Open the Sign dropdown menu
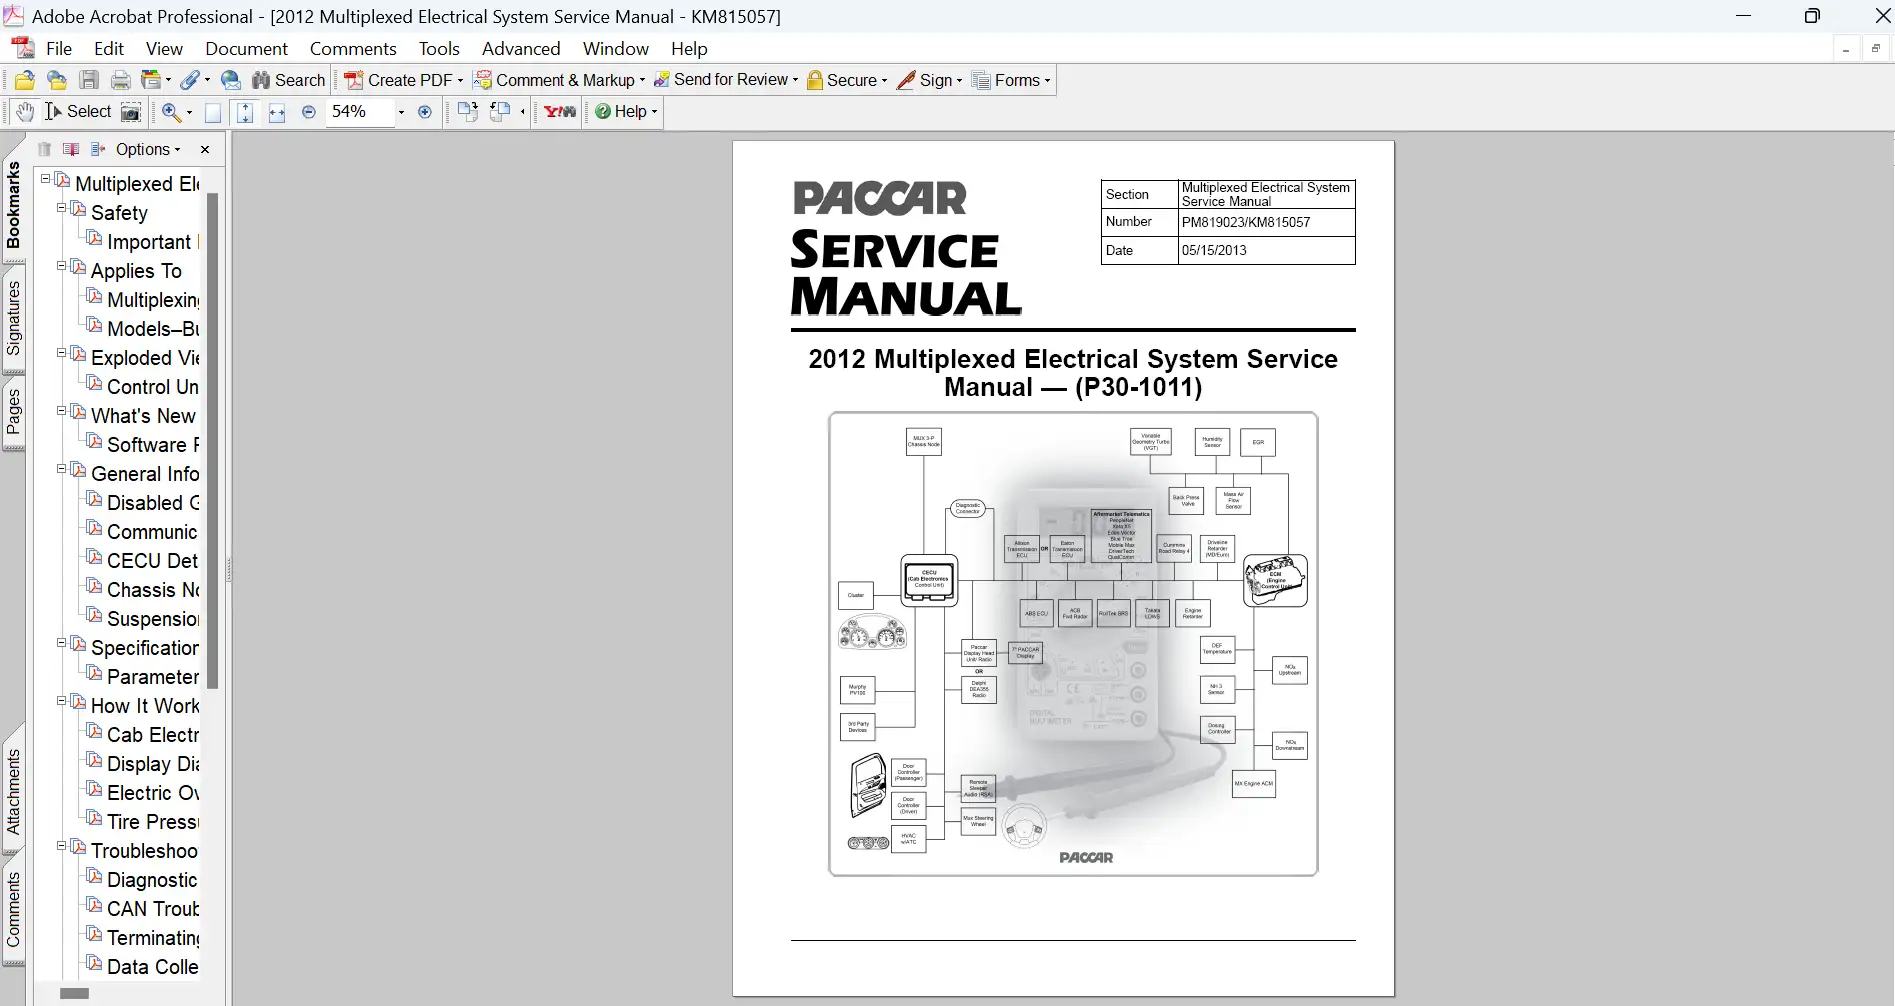Image resolution: width=1895 pixels, height=1006 pixels. pyautogui.click(x=930, y=80)
